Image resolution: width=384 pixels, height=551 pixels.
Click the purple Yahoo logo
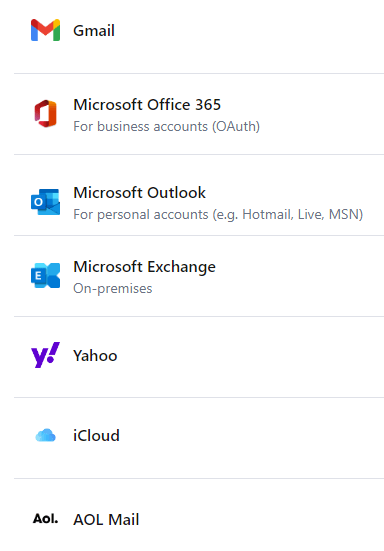pyautogui.click(x=45, y=355)
